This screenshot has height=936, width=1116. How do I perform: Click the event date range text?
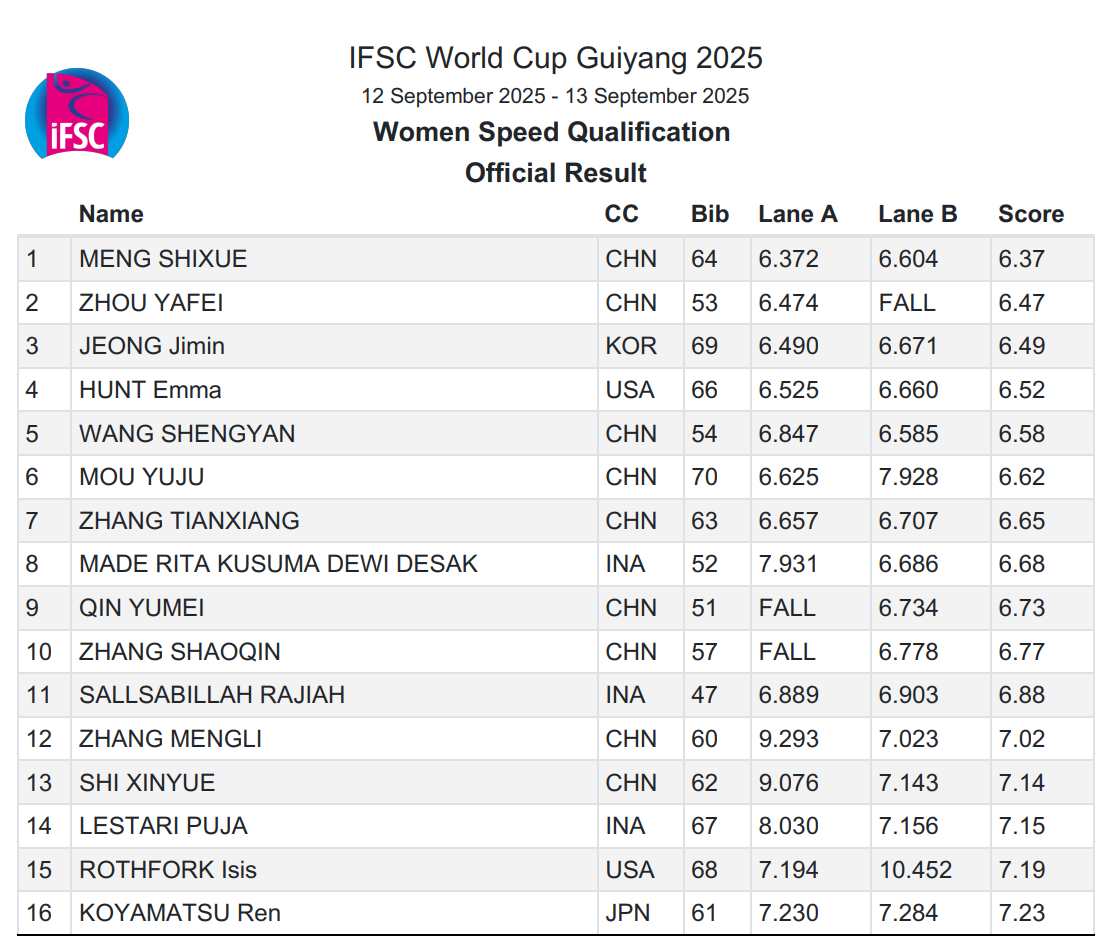click(555, 96)
